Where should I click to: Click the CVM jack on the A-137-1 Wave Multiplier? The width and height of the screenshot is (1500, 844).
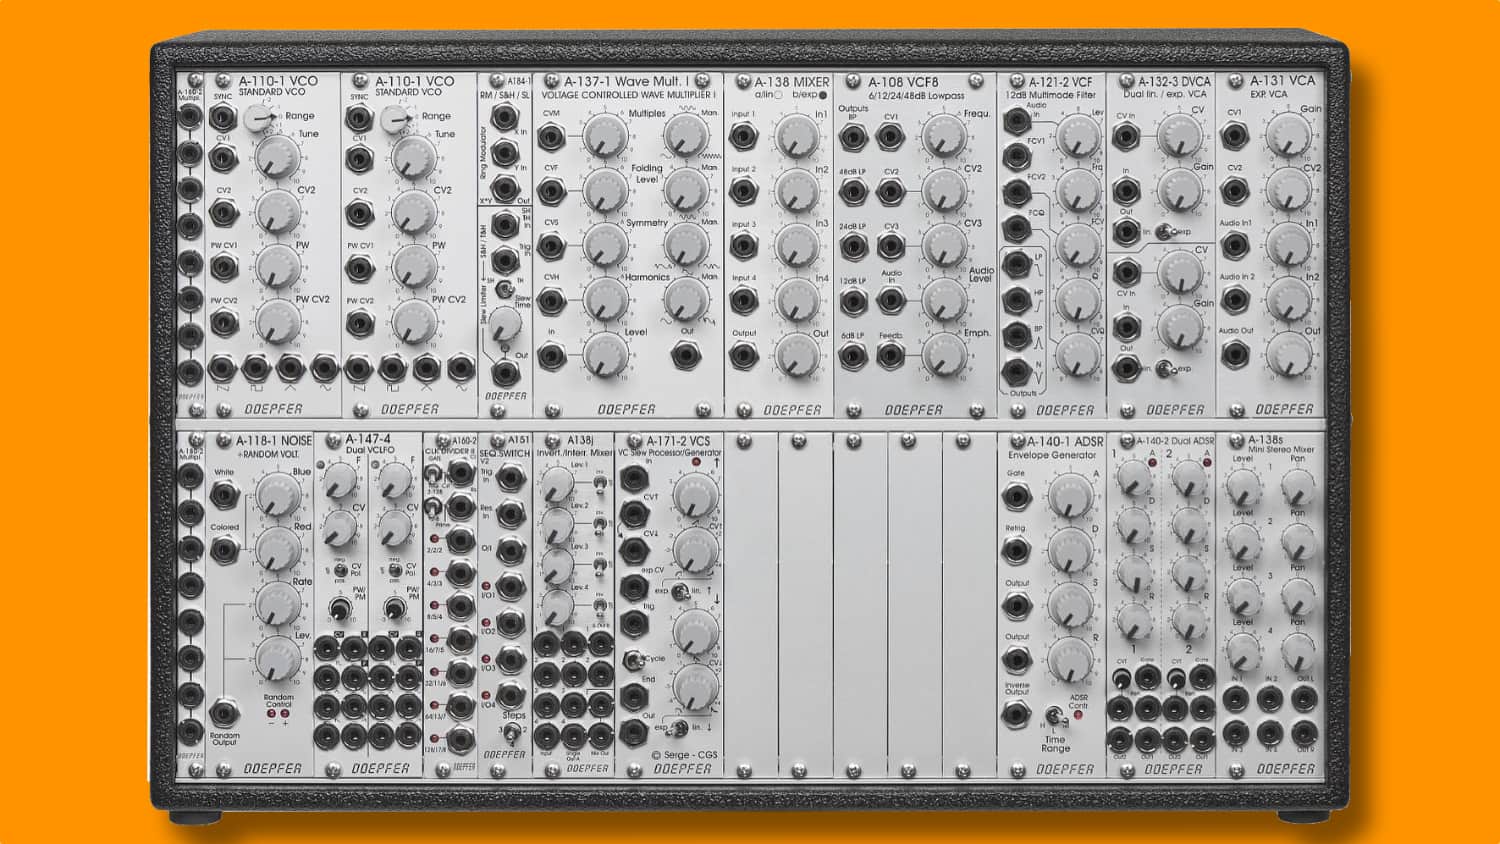[x=551, y=136]
